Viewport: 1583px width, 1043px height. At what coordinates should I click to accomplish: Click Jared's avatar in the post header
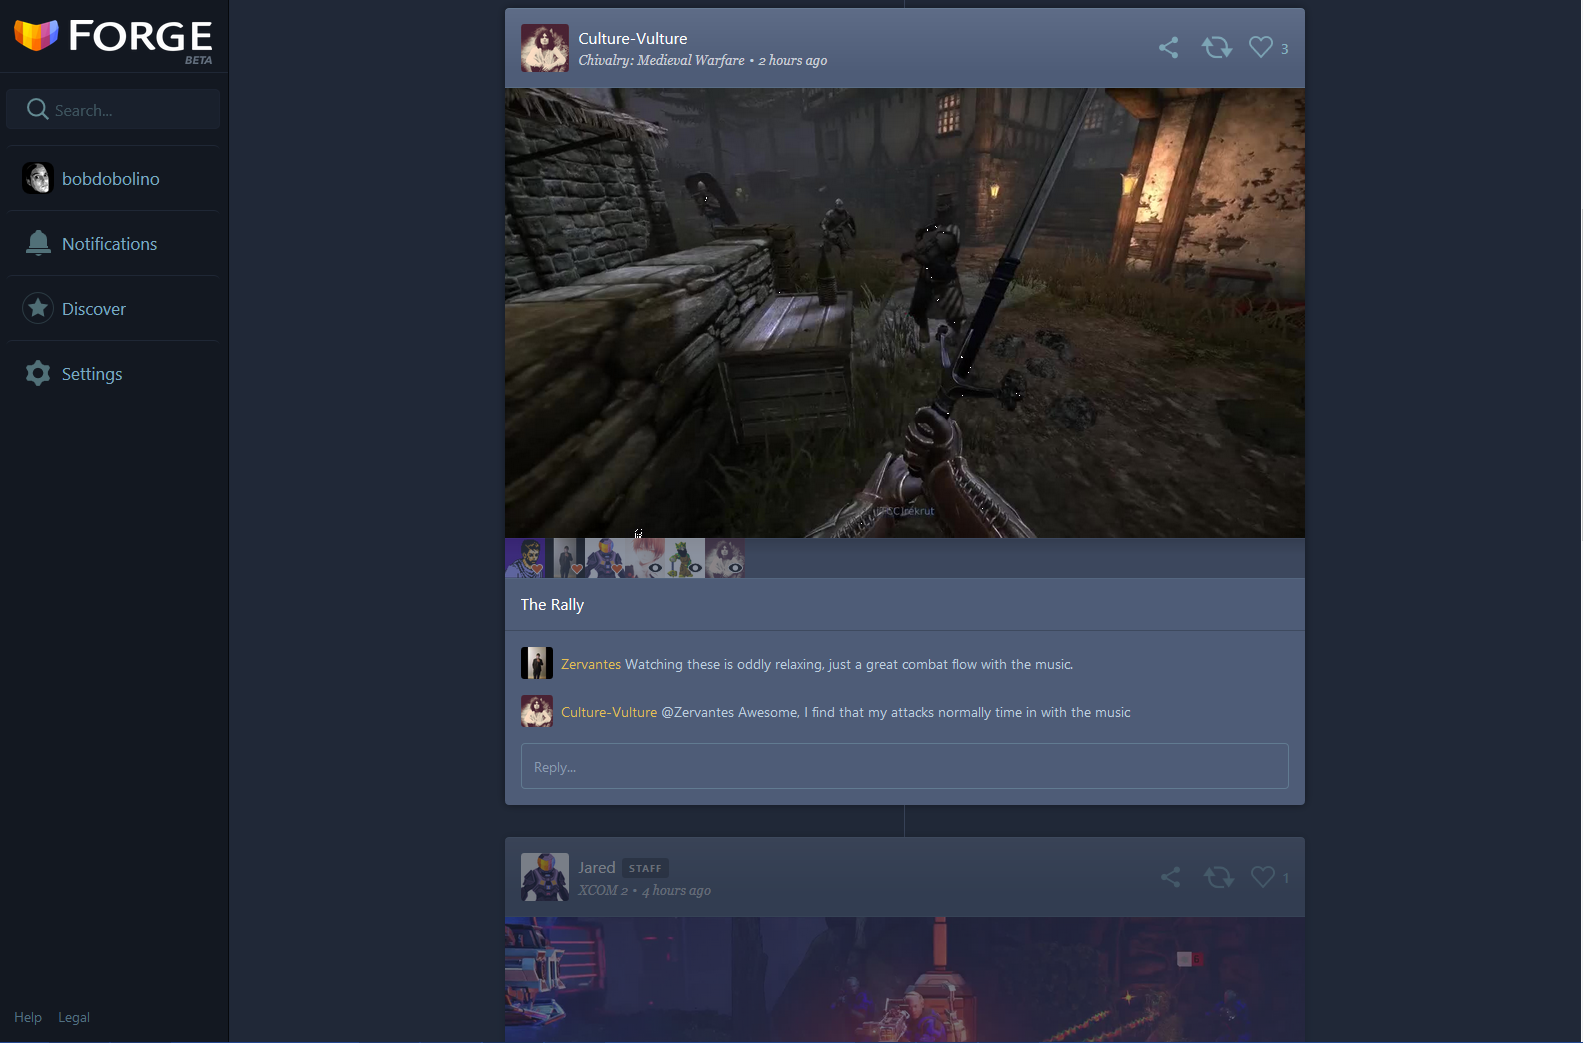click(545, 877)
